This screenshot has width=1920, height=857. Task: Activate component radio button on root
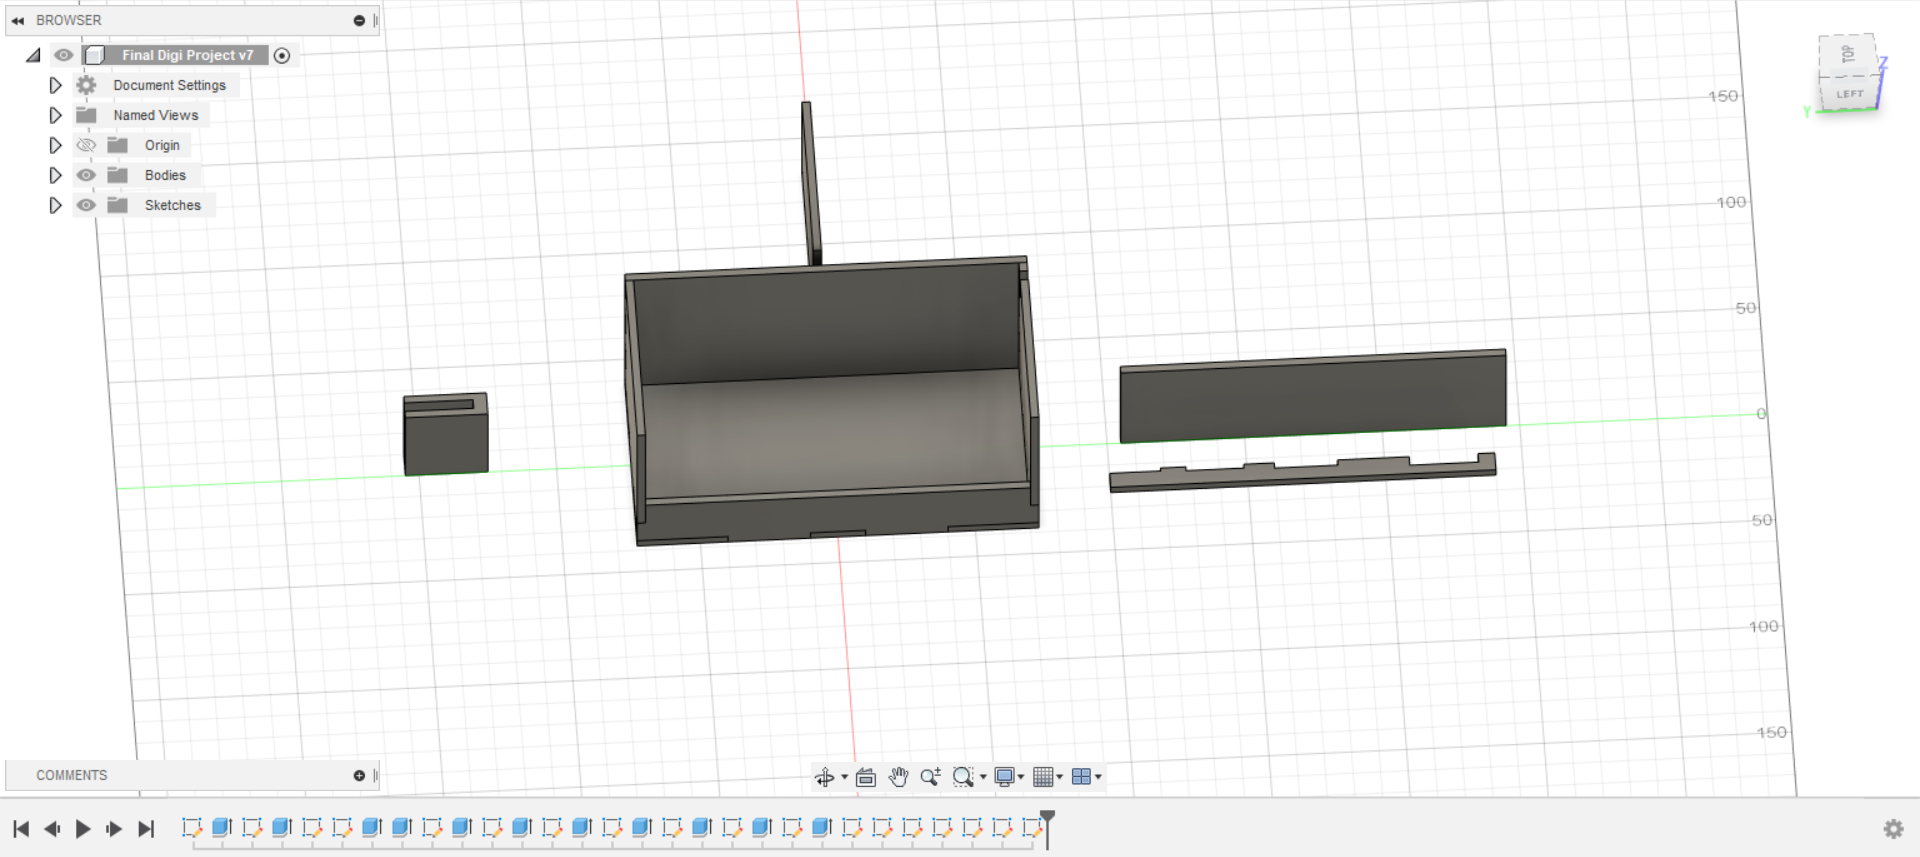[282, 55]
